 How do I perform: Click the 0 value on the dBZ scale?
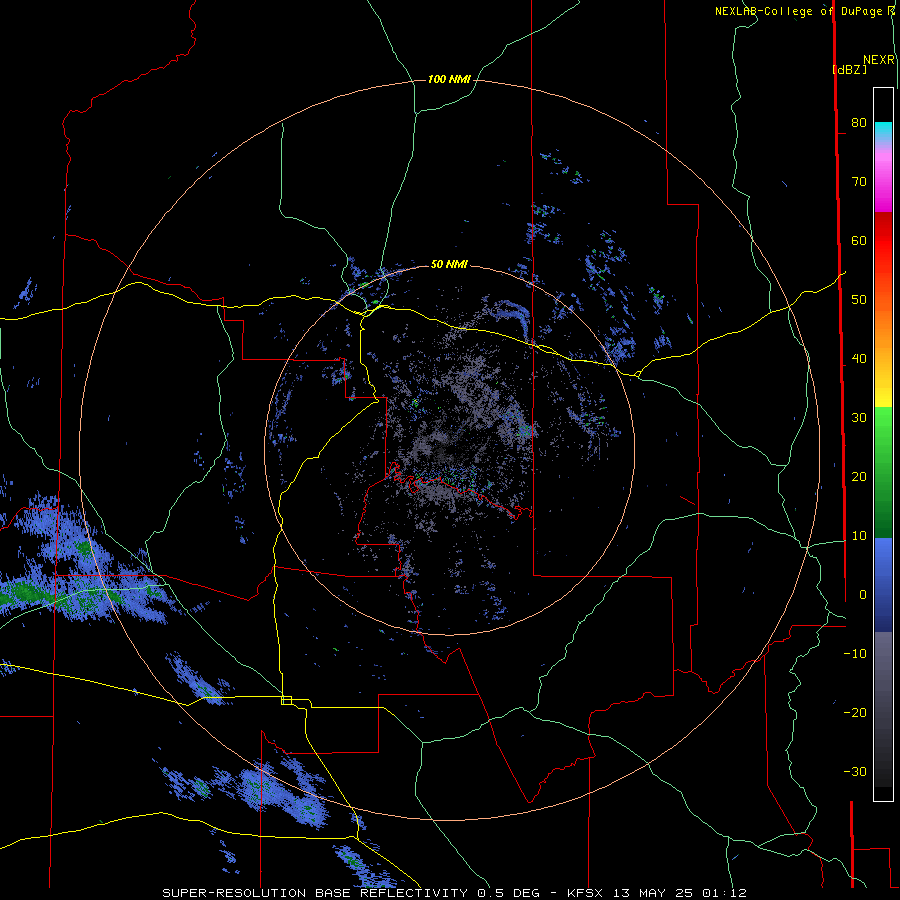click(x=863, y=595)
